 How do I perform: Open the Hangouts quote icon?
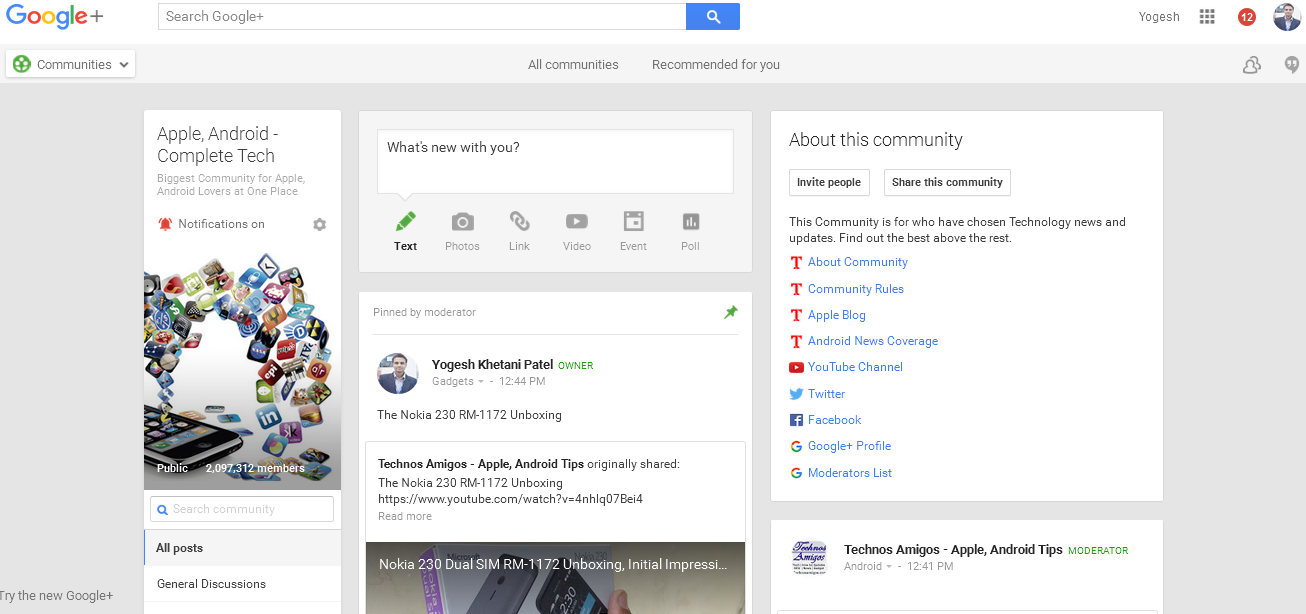1292,65
